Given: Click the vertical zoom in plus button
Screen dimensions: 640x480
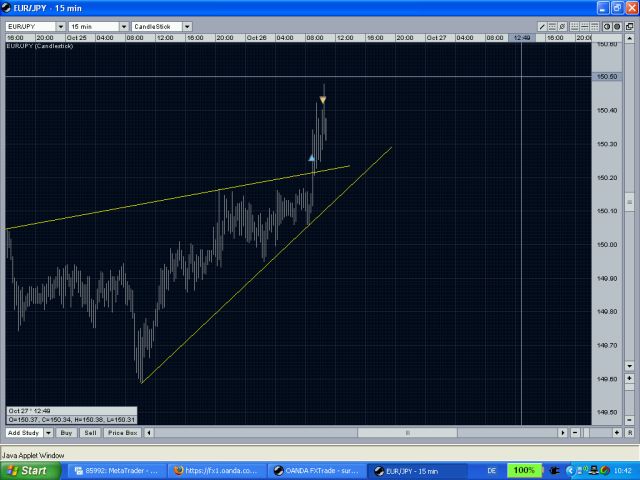Looking at the screenshot, I should (629, 378).
